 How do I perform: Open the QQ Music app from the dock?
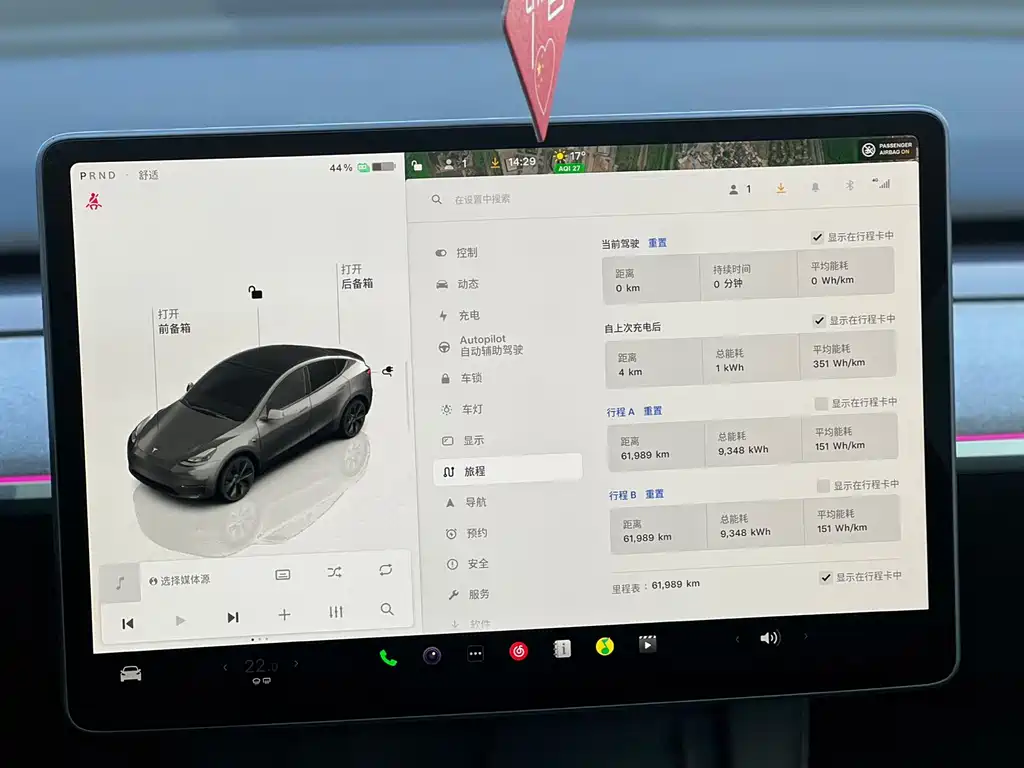tap(605, 644)
